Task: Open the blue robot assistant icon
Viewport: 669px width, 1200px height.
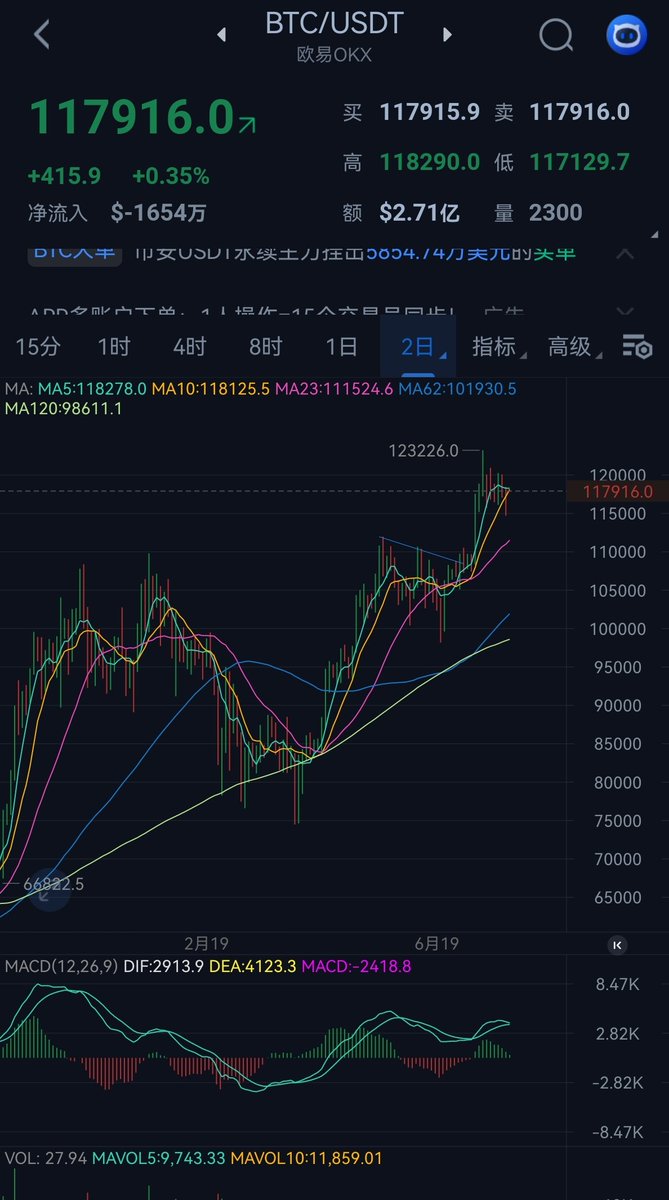Action: tap(627, 34)
